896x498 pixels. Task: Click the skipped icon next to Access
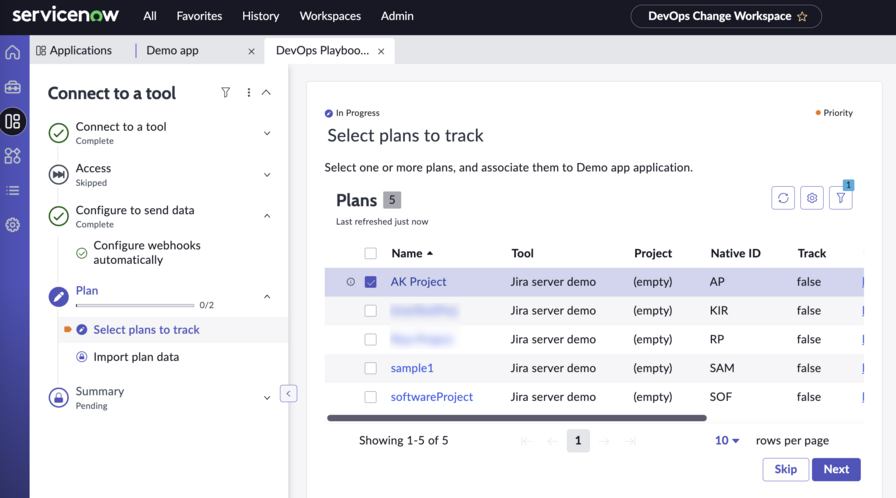(58, 175)
